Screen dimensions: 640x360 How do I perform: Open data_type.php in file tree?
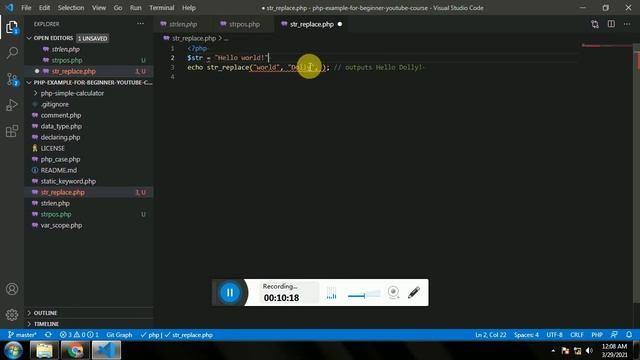61,127
